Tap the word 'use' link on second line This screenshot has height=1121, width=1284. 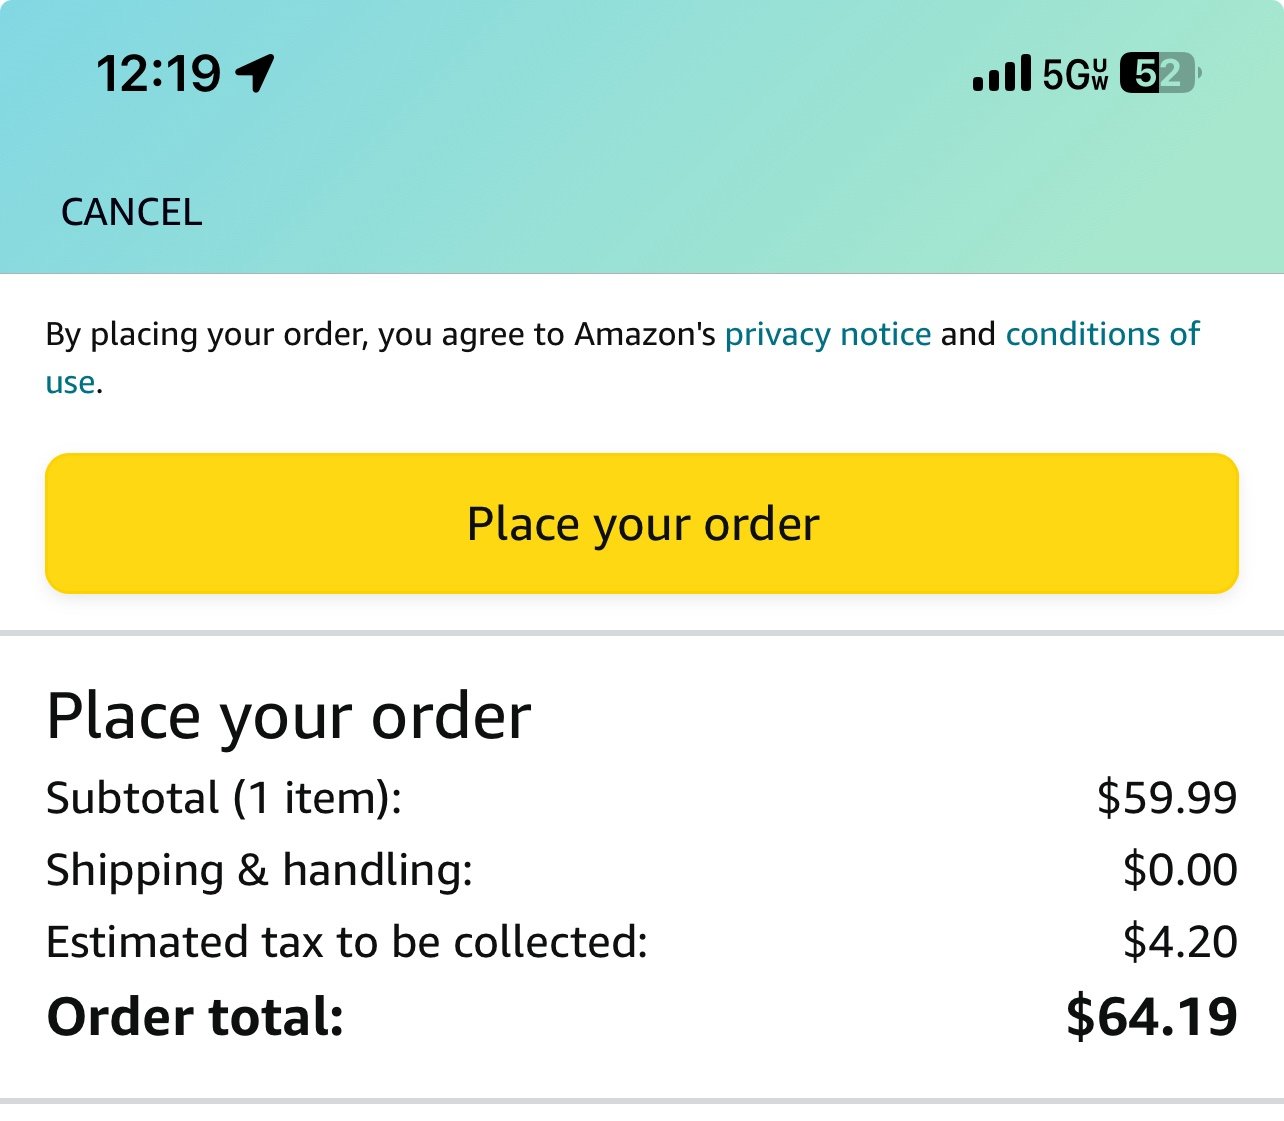point(70,382)
